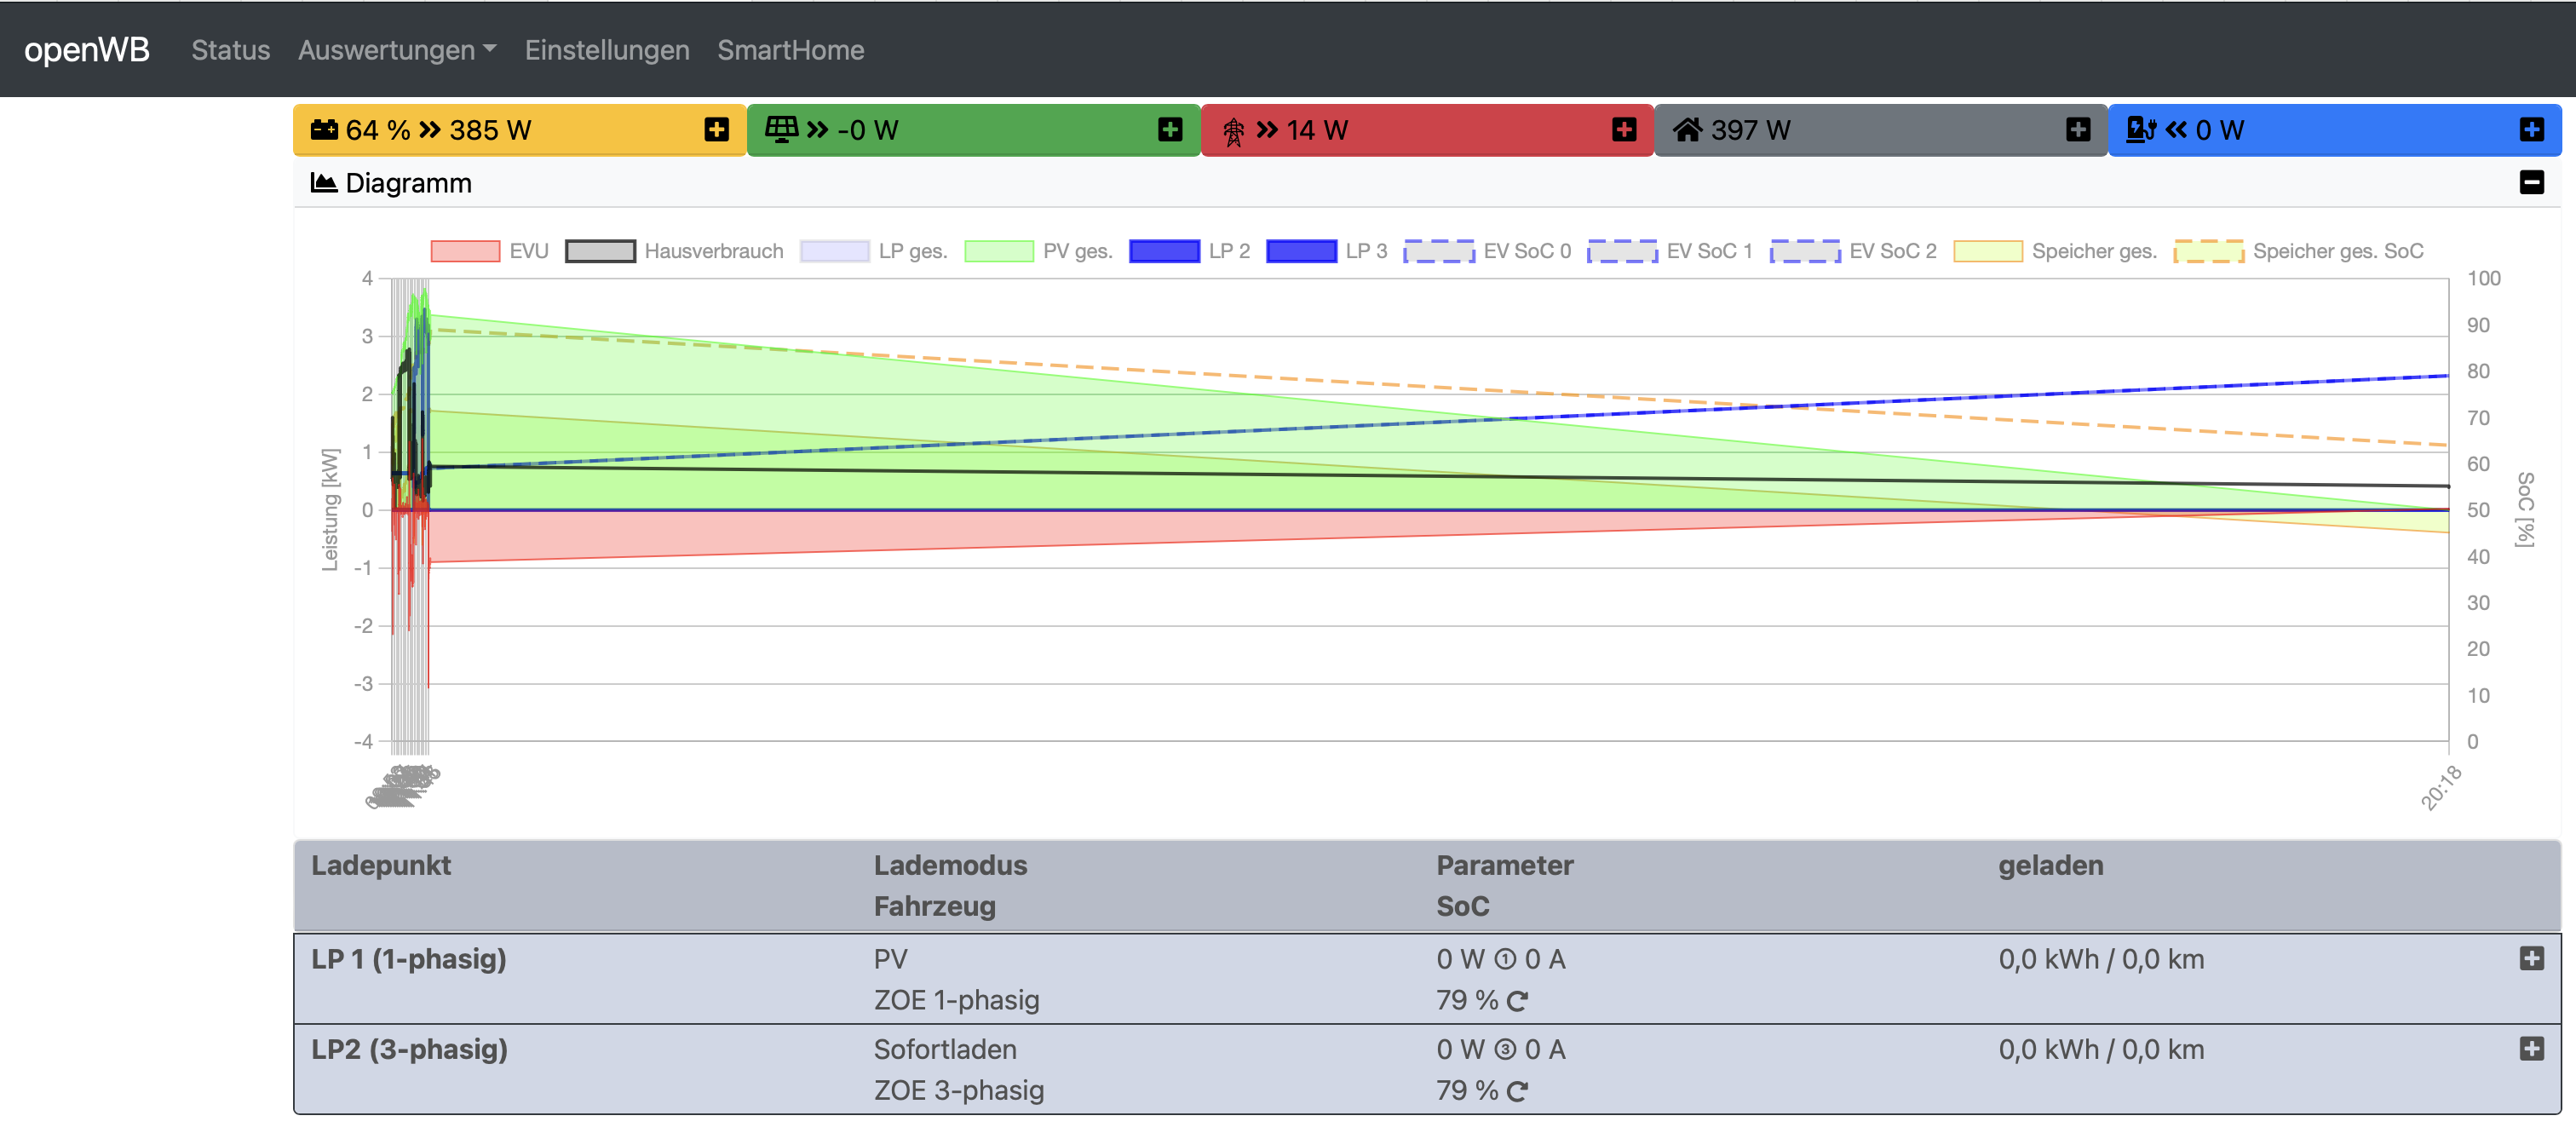Expand LP 1 (1-phasig) charge point details
The image size is (2576, 1133).
(2531, 959)
